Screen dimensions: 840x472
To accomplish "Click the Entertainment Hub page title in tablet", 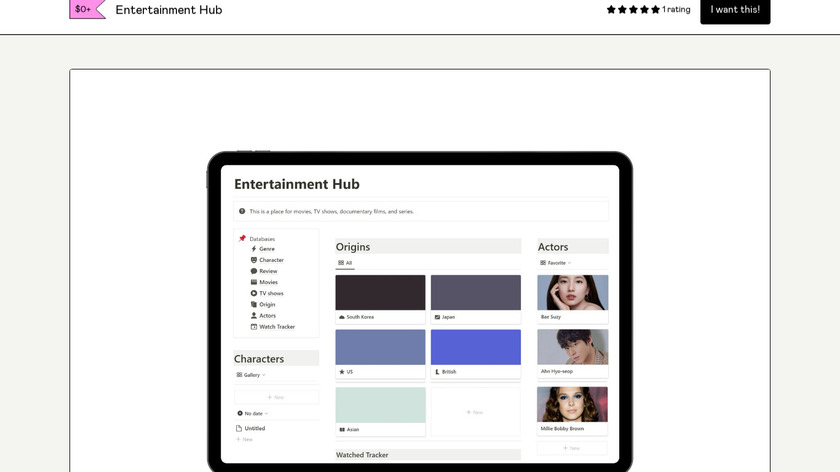I will coord(297,184).
